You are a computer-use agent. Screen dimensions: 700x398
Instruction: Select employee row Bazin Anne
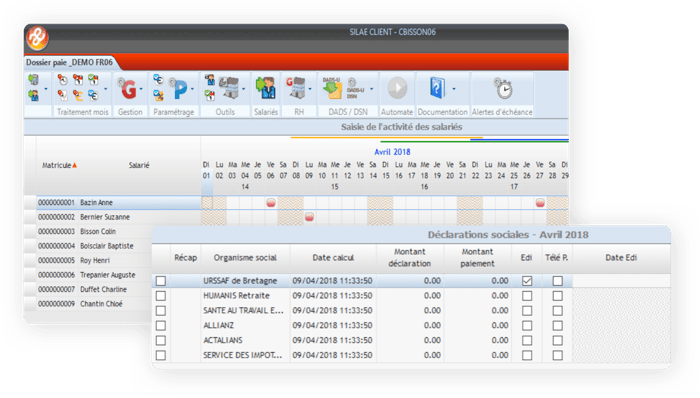[118, 203]
